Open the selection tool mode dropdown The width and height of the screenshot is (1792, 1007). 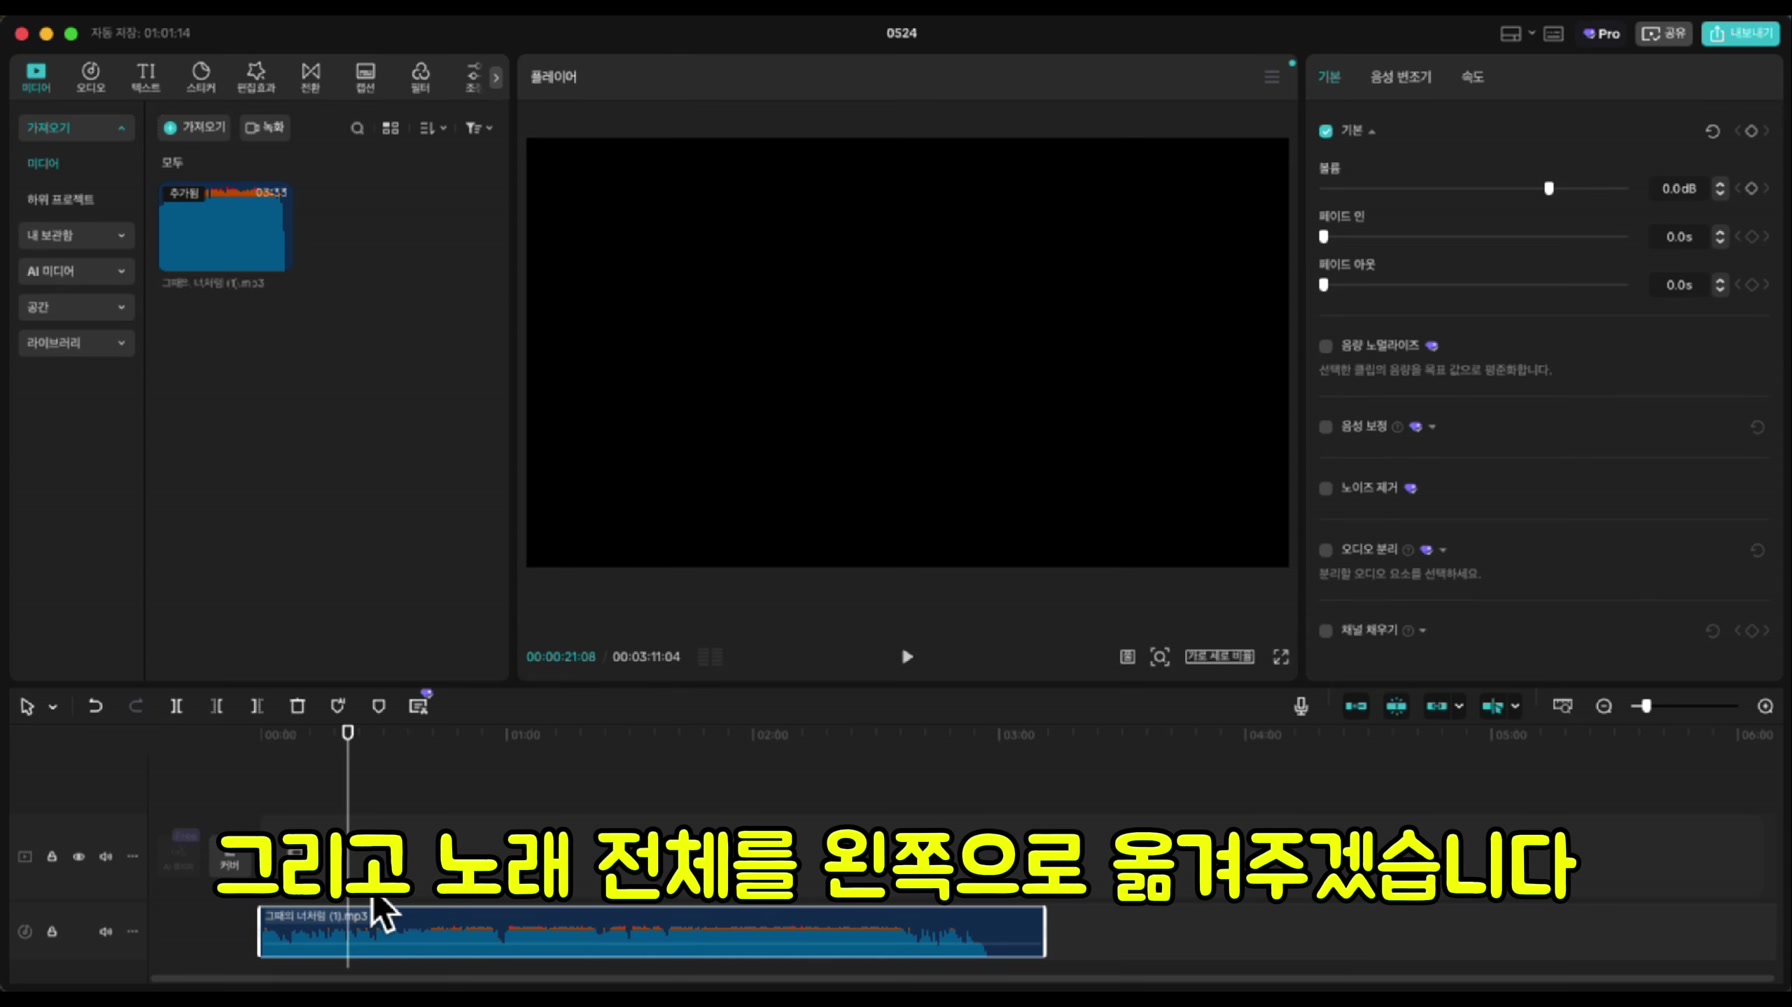(53, 707)
